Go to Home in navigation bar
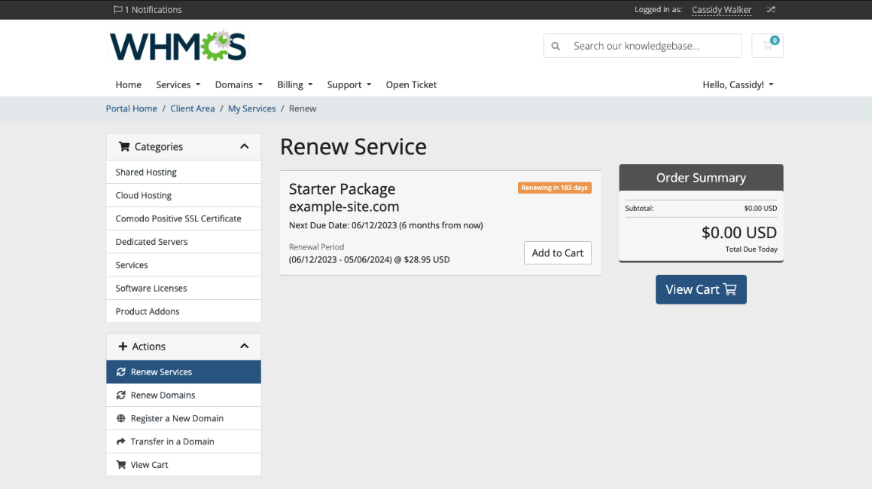The image size is (872, 491). (128, 85)
